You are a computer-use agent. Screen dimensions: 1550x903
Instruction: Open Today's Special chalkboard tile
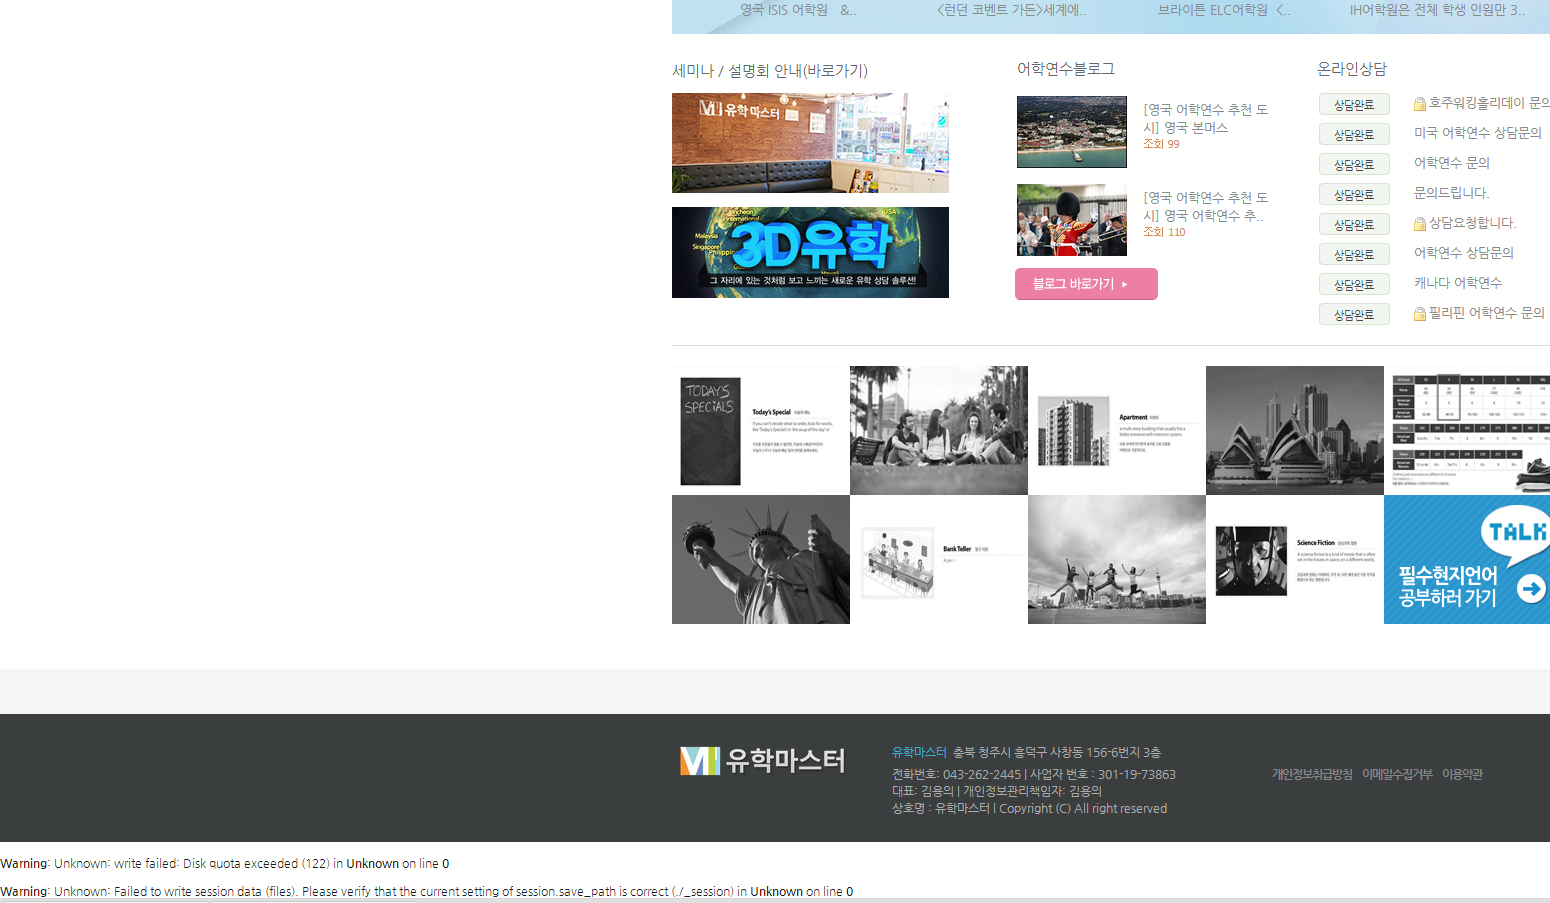(x=760, y=430)
